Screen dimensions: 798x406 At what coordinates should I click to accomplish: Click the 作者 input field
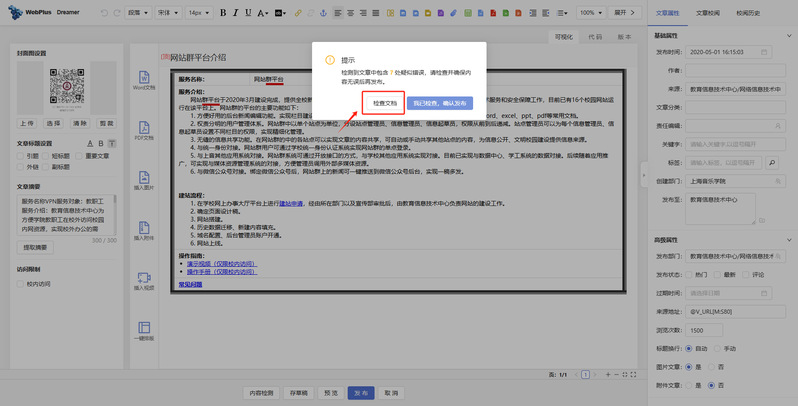tap(735, 70)
